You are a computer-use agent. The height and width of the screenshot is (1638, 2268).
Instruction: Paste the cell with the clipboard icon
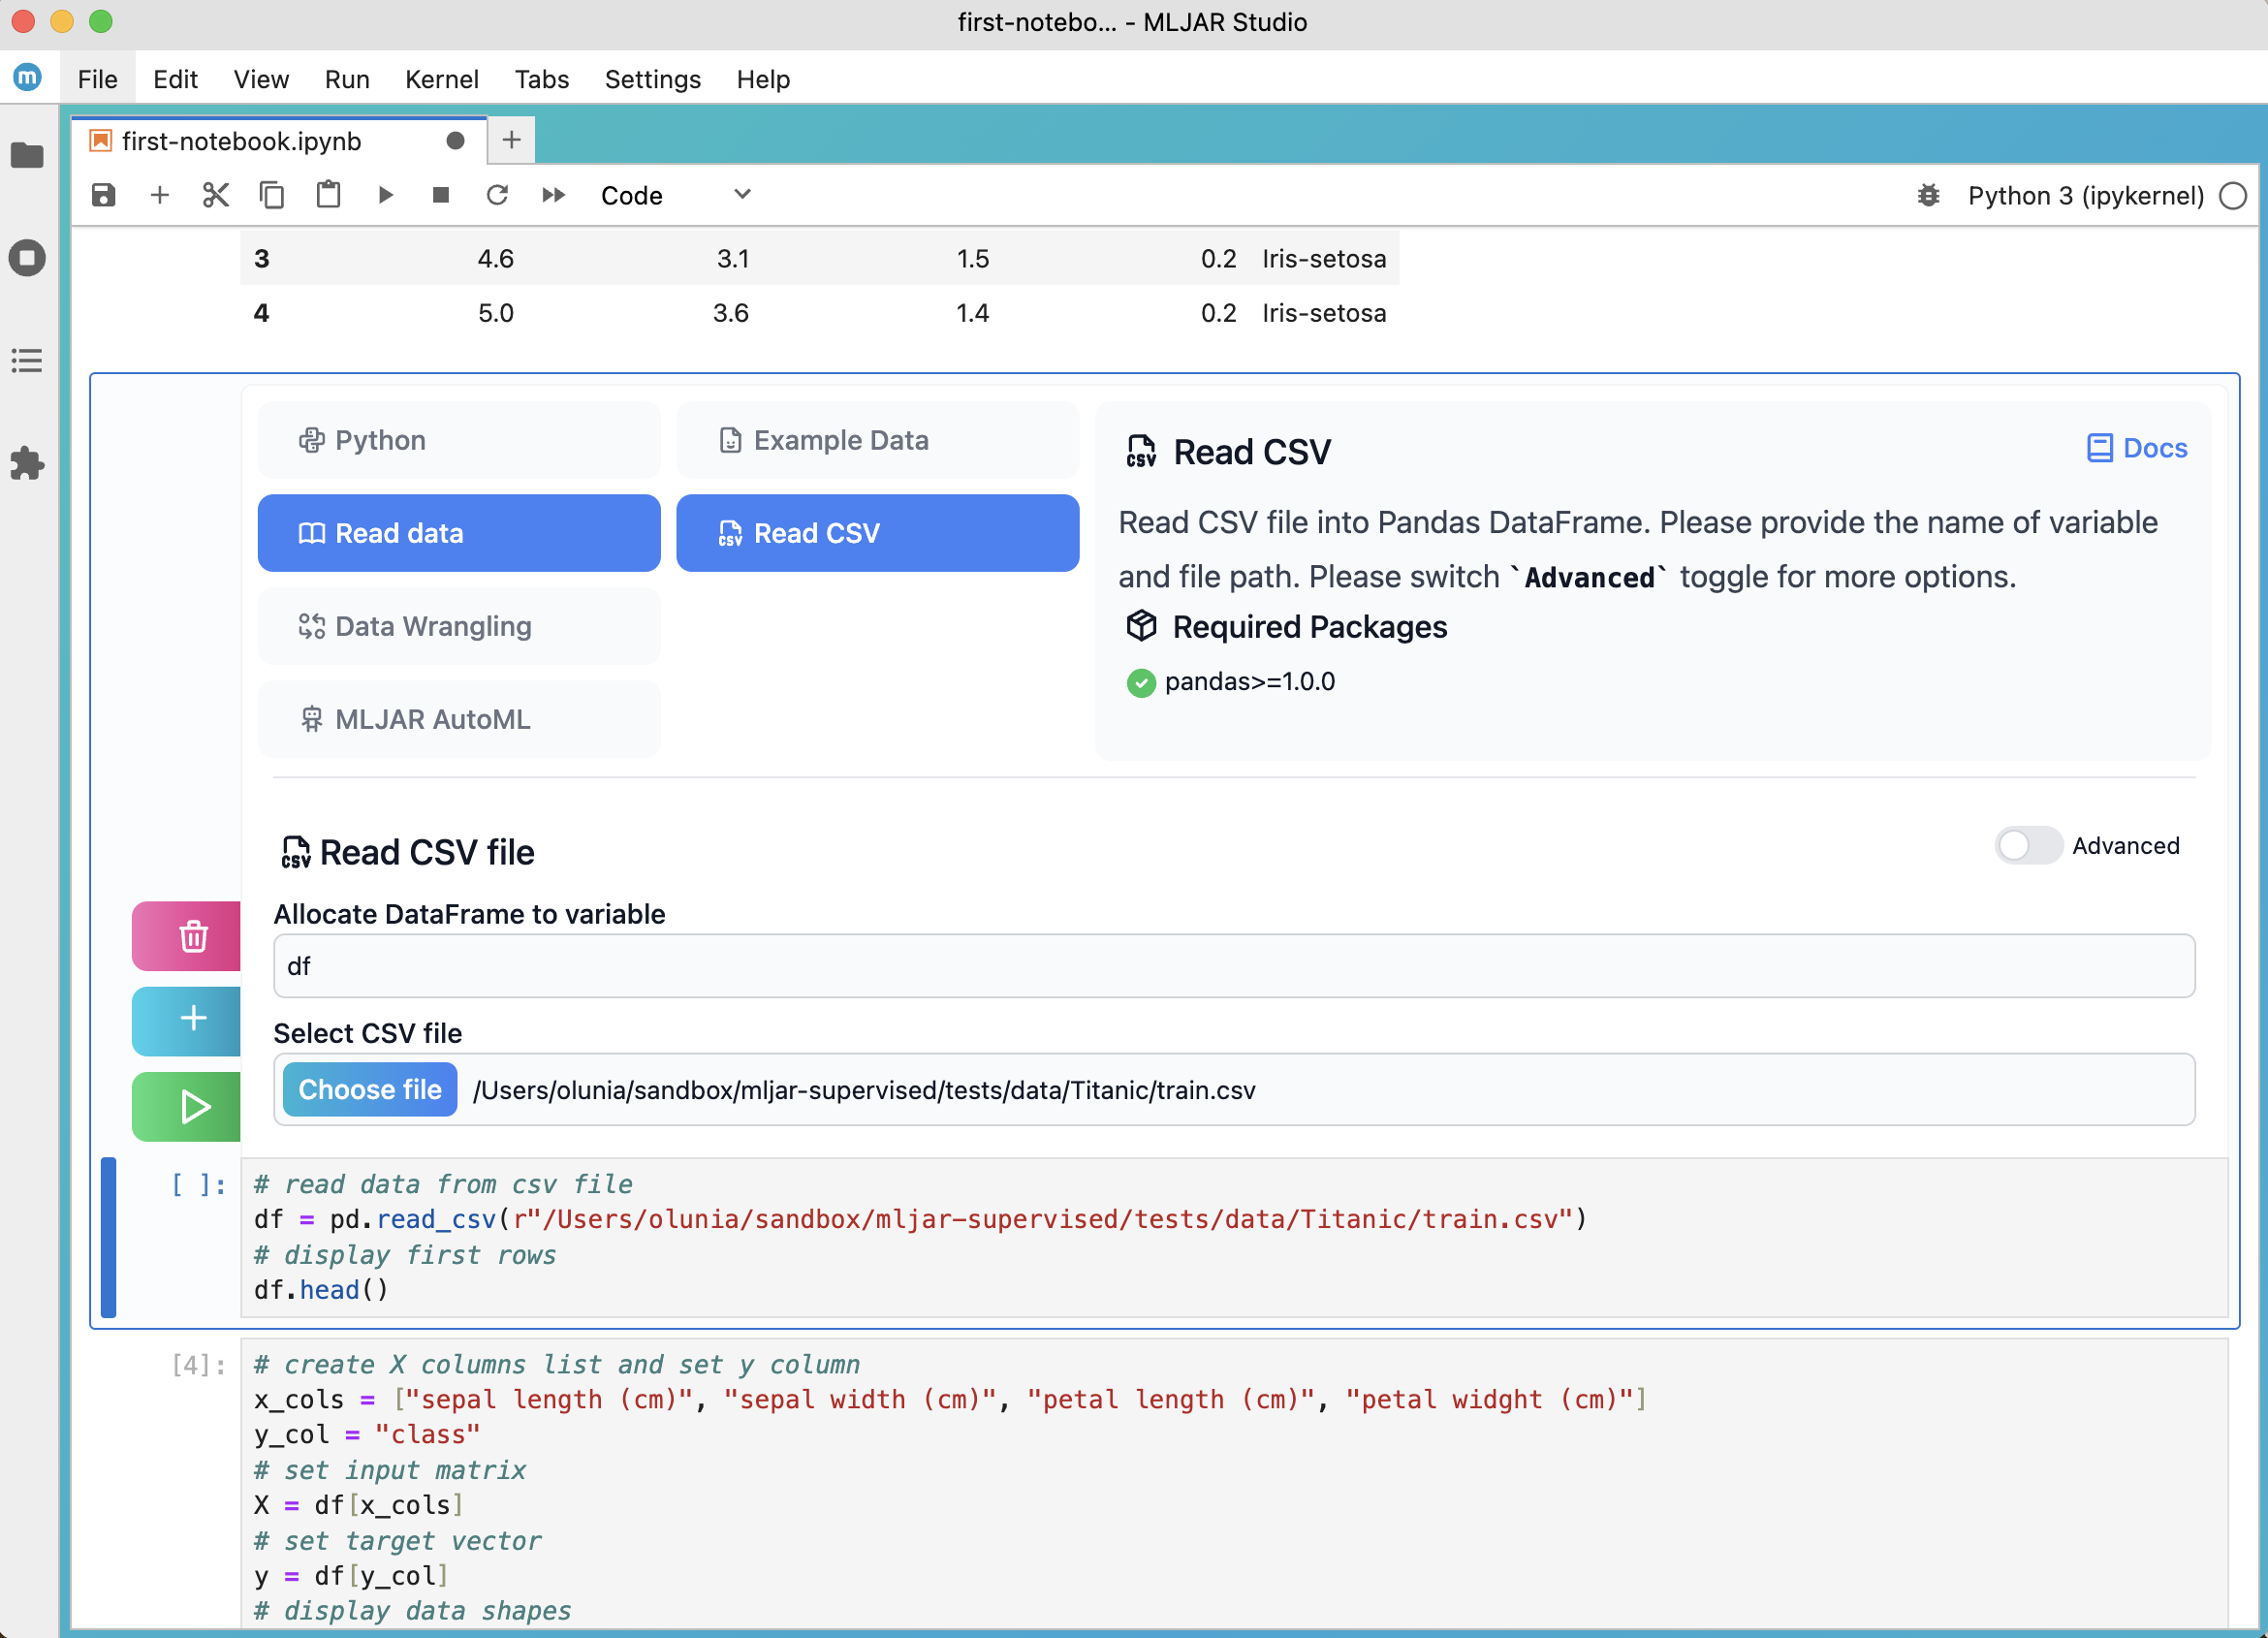click(328, 195)
